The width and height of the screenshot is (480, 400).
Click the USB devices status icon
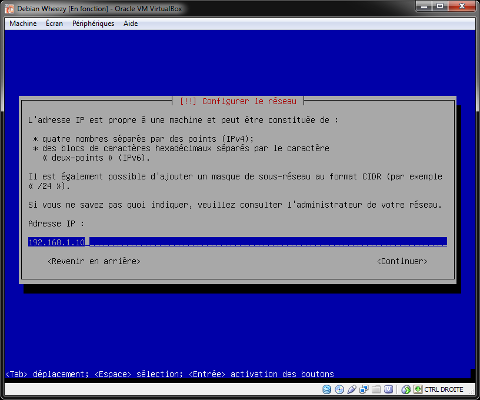click(352, 389)
